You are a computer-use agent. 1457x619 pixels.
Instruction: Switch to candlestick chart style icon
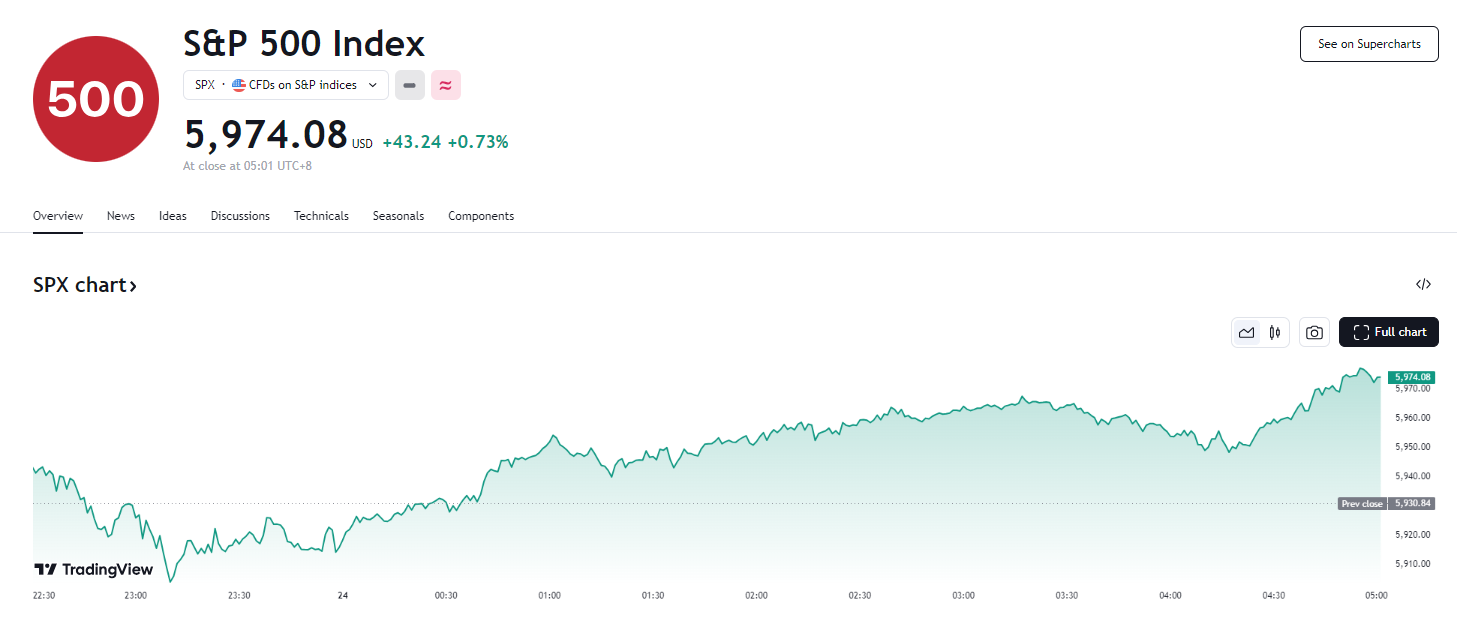point(1275,333)
